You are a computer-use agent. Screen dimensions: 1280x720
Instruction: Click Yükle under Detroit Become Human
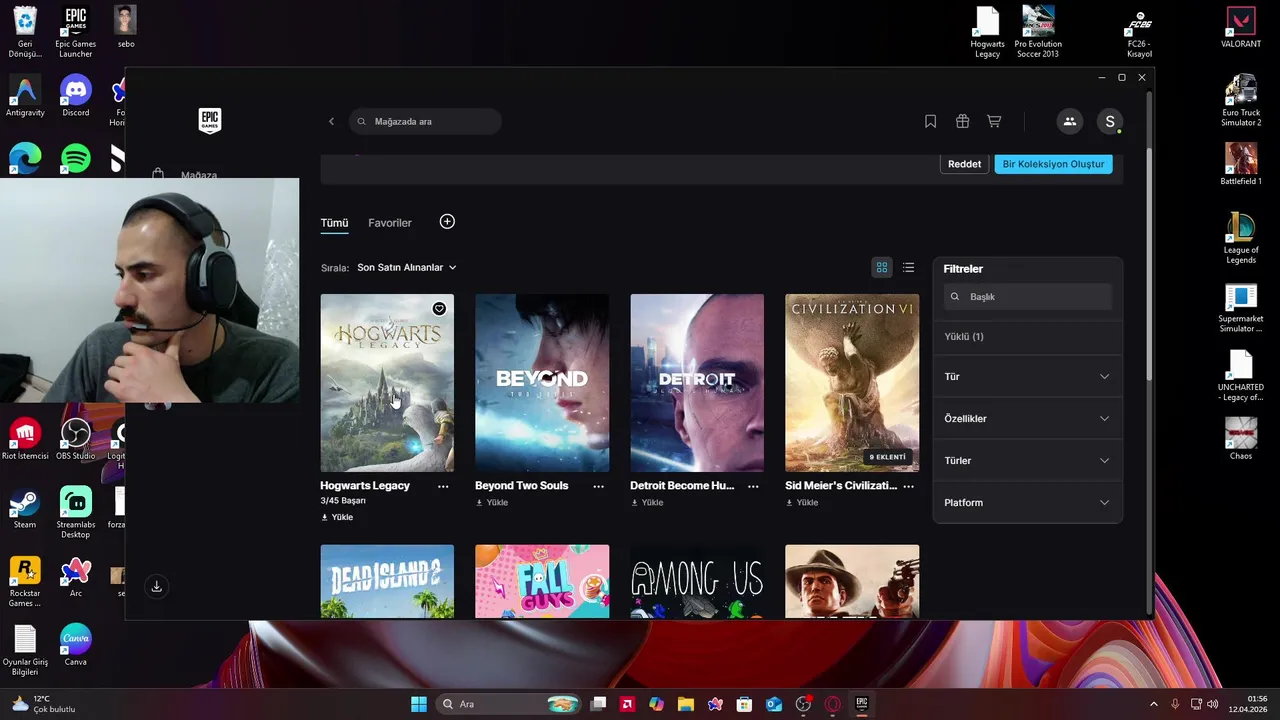coord(647,502)
